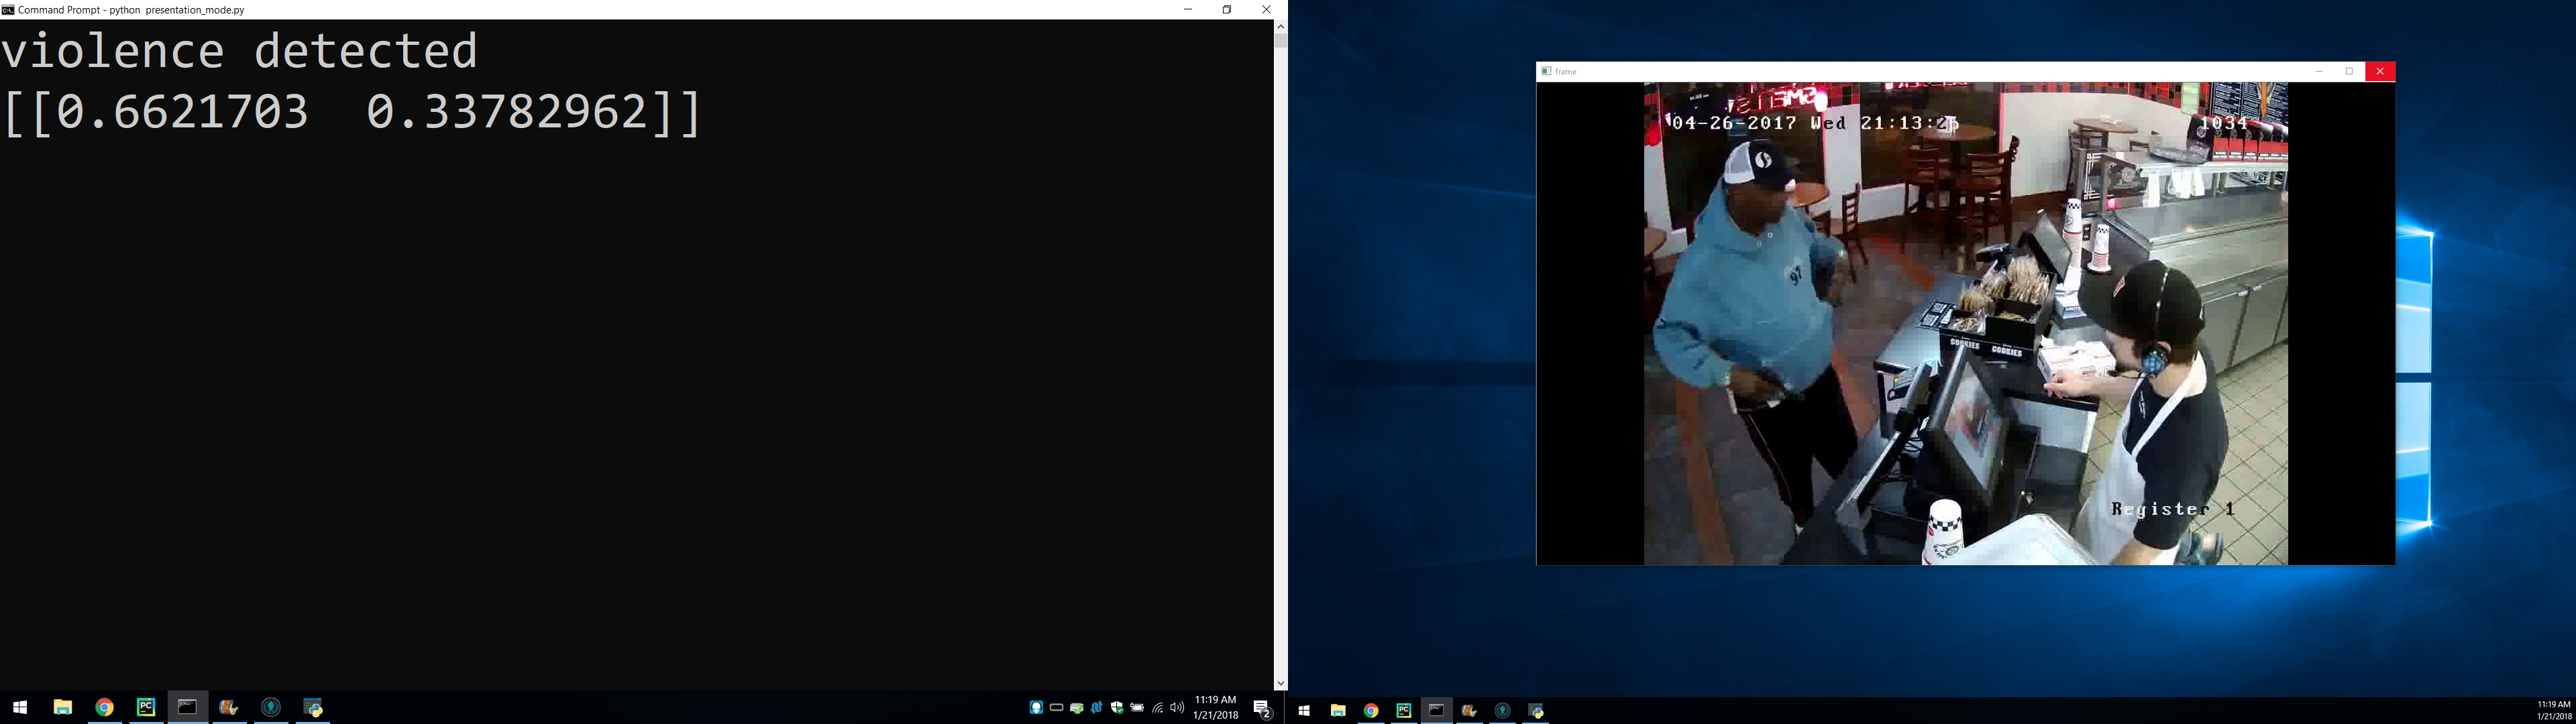The width and height of the screenshot is (2576, 724).
Task: Maximize the frame video window
Action: coord(2349,71)
